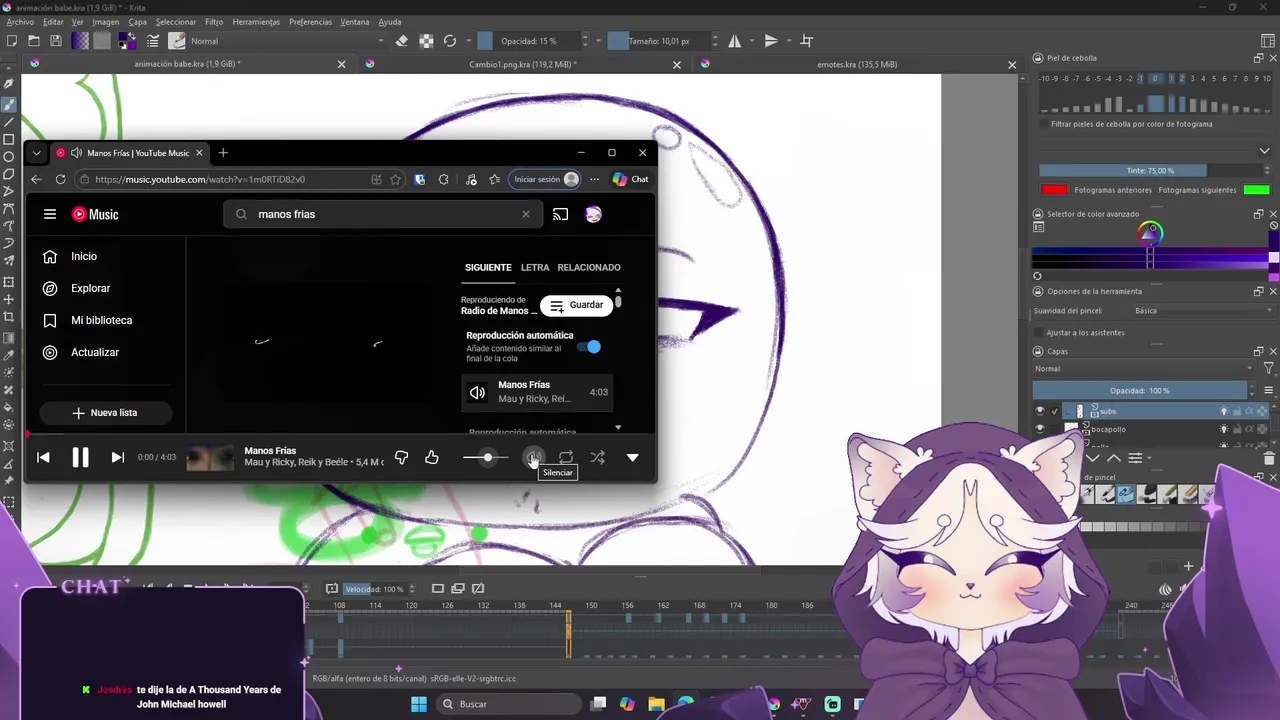Switch to emotes.kra document tab
1280x720 pixels.
[x=857, y=64]
